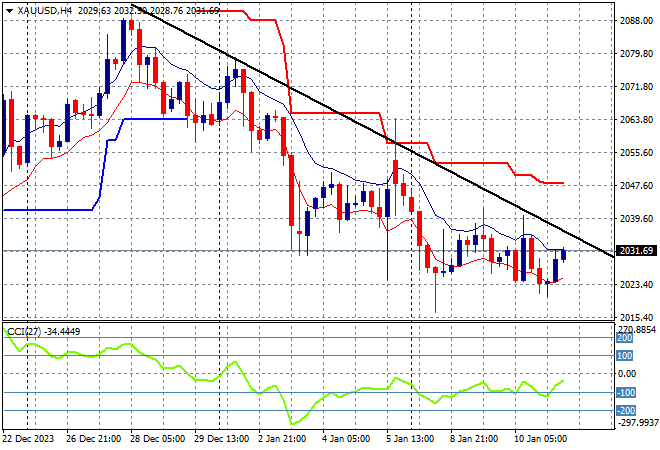Click the 2015.00 price axis label
660x450 pixels.
click(x=635, y=317)
